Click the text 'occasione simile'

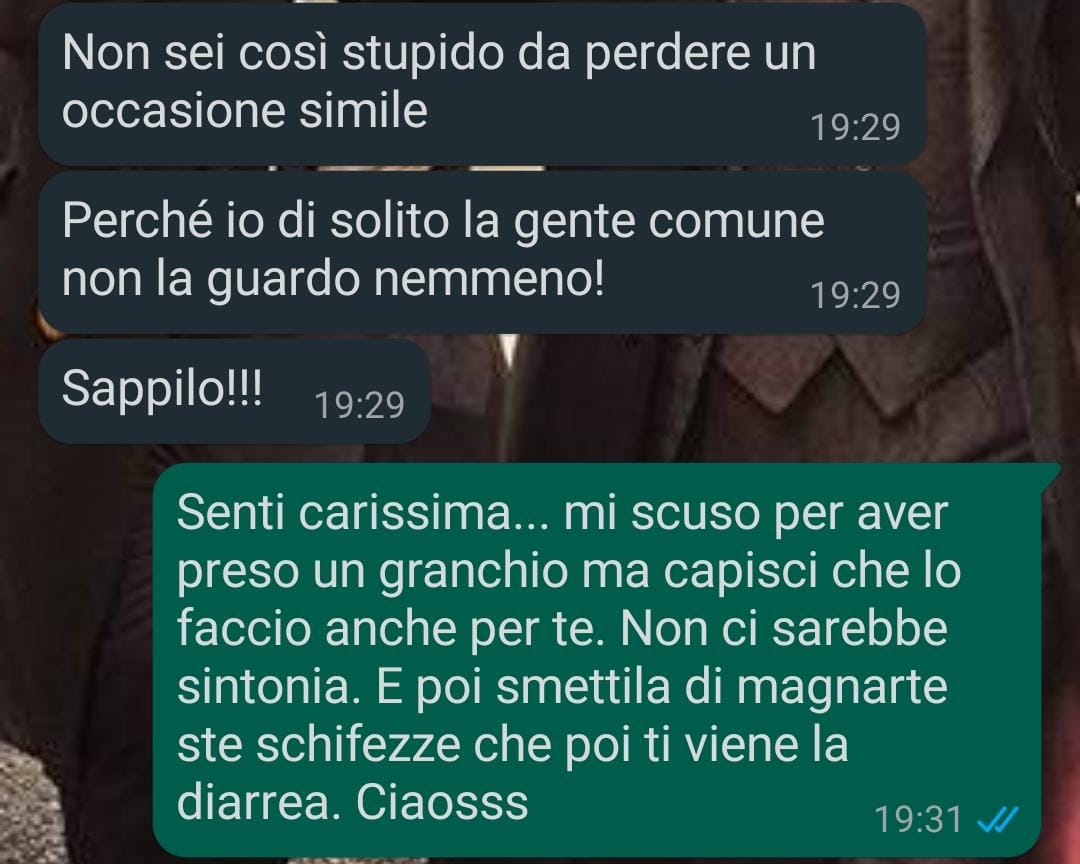click(245, 110)
